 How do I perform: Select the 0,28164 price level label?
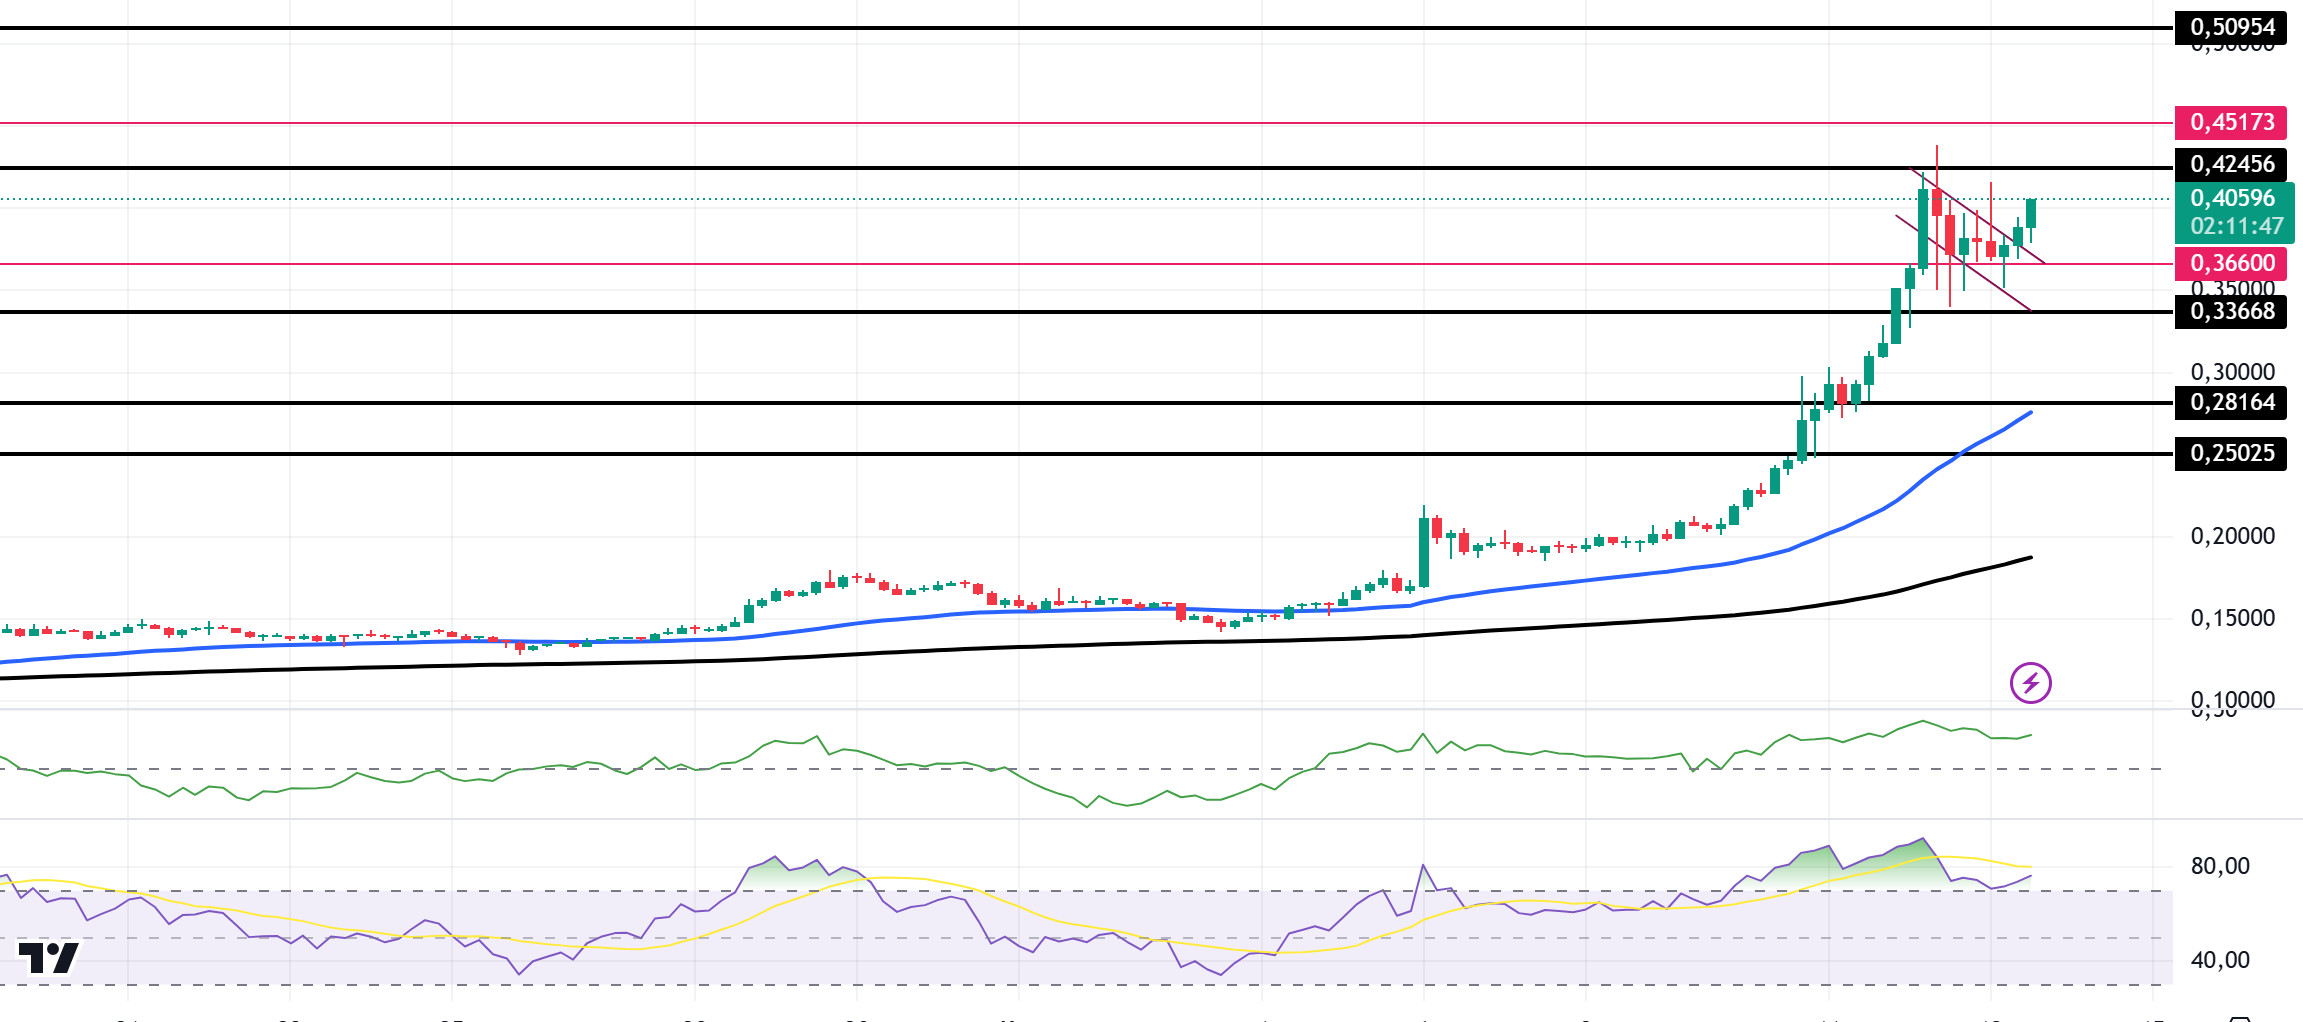[x=2231, y=402]
